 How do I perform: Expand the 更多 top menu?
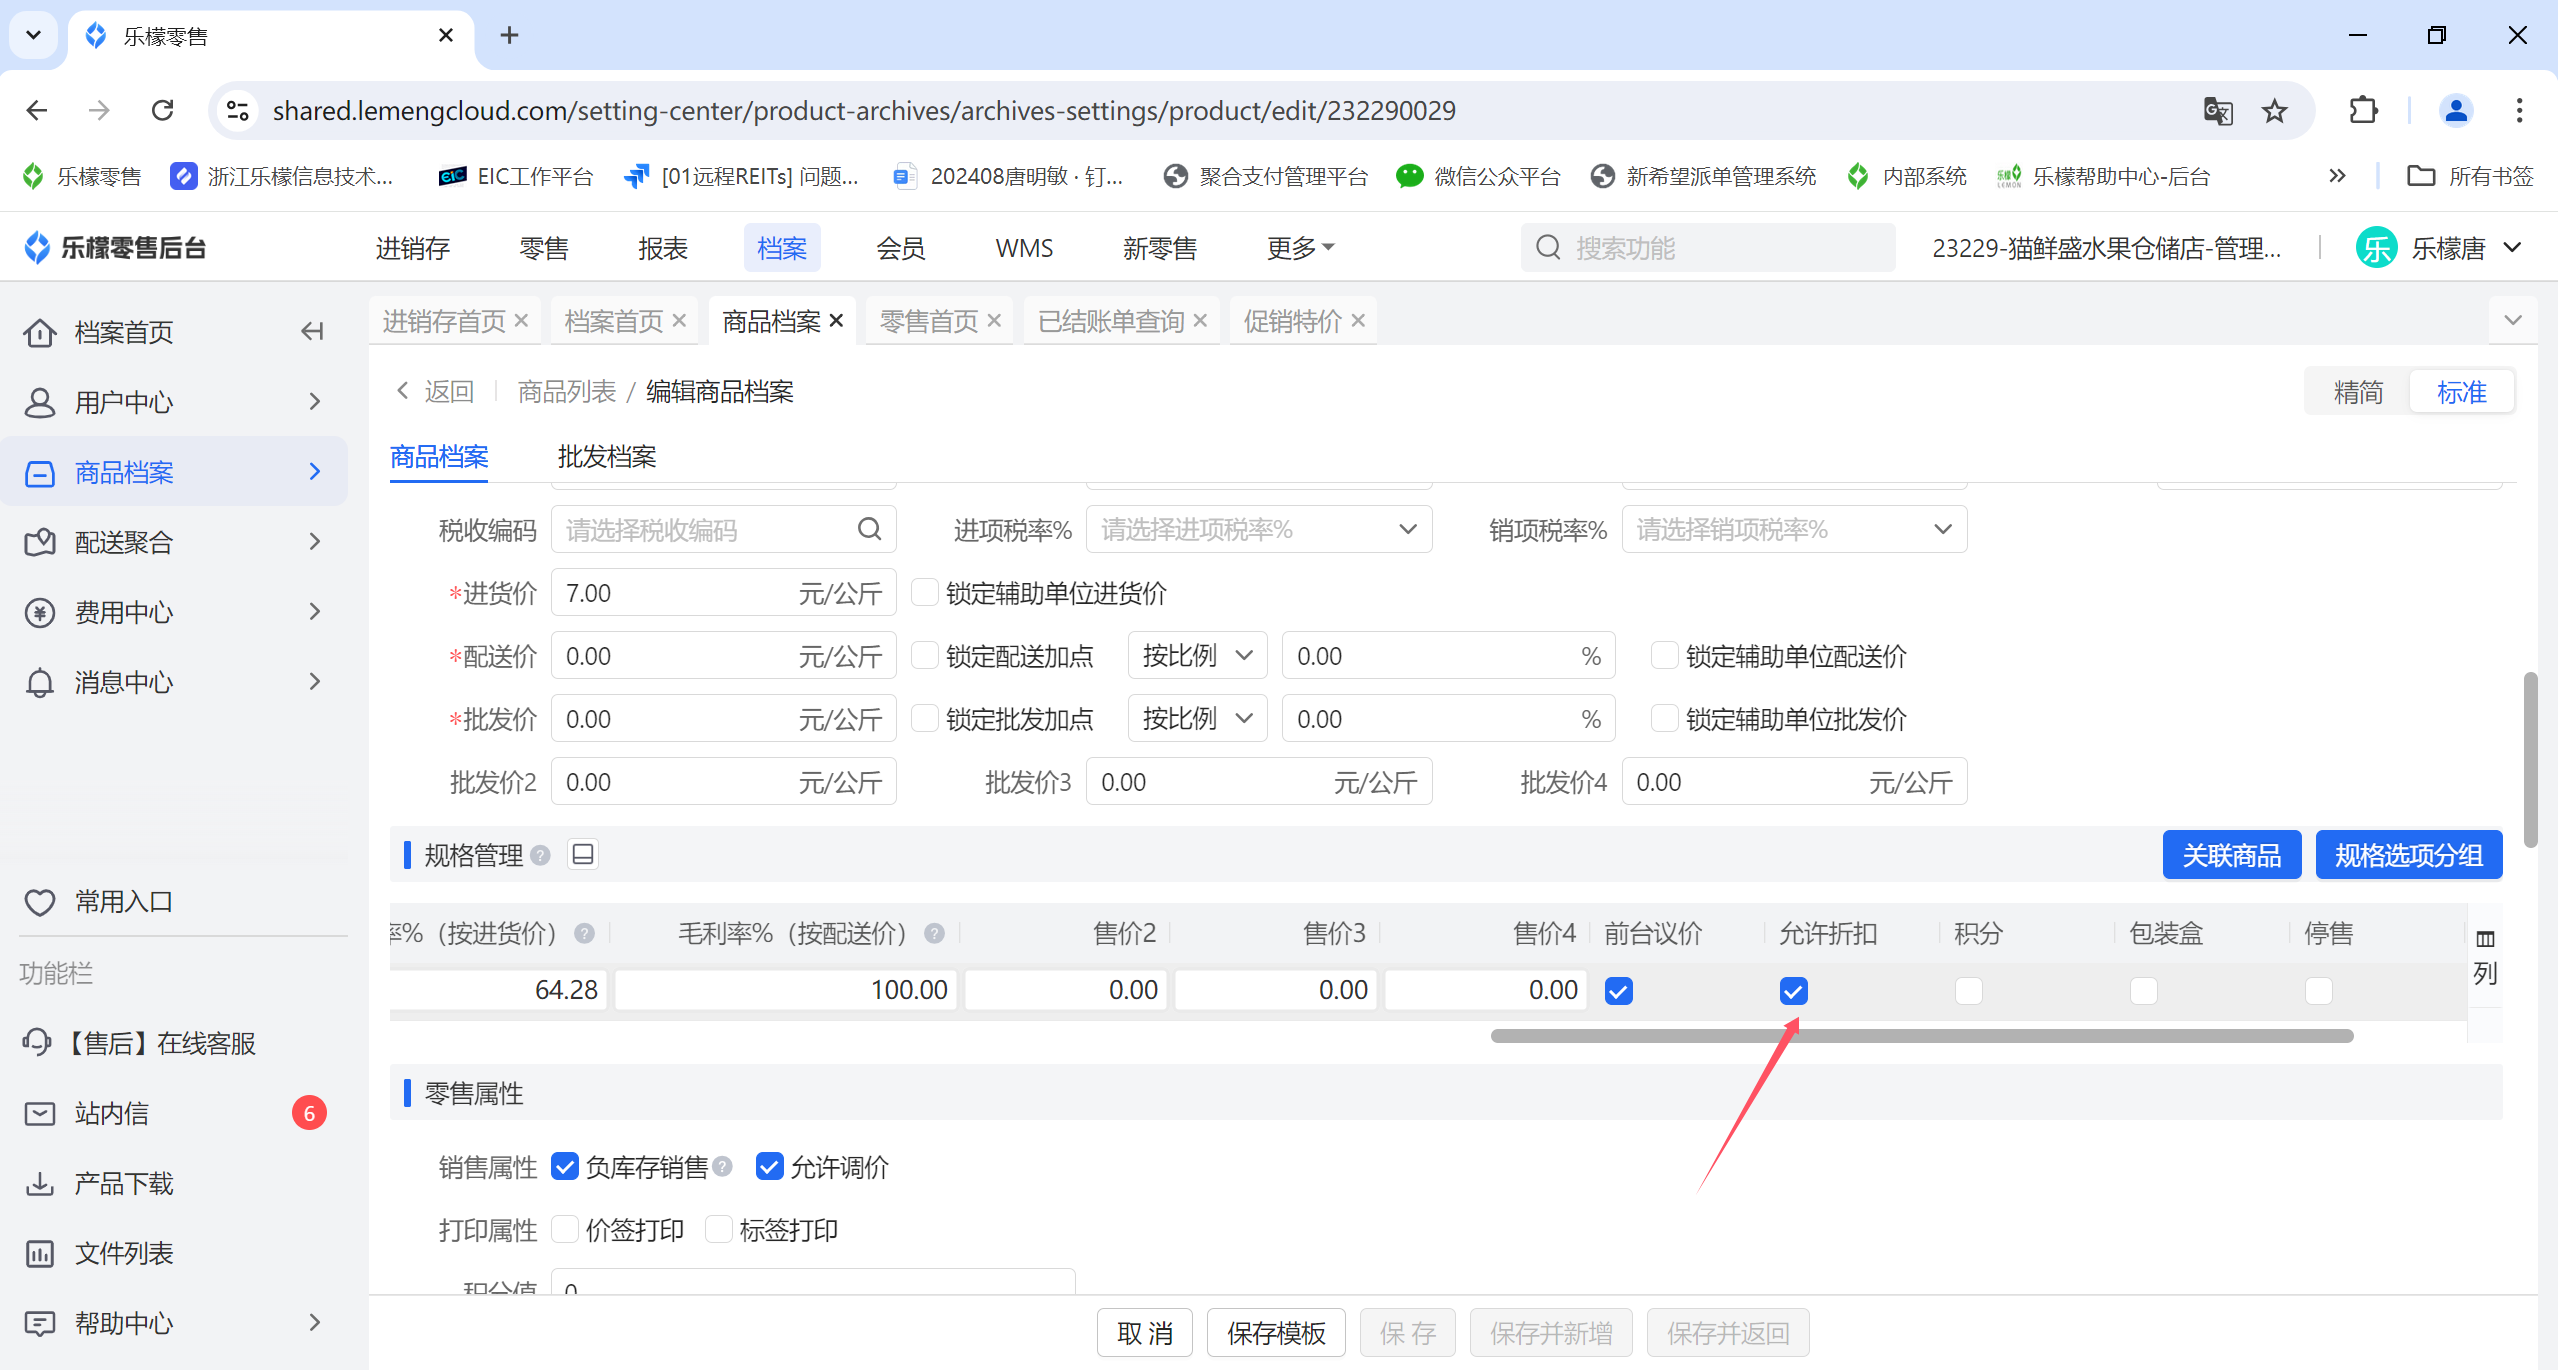pyautogui.click(x=1300, y=247)
